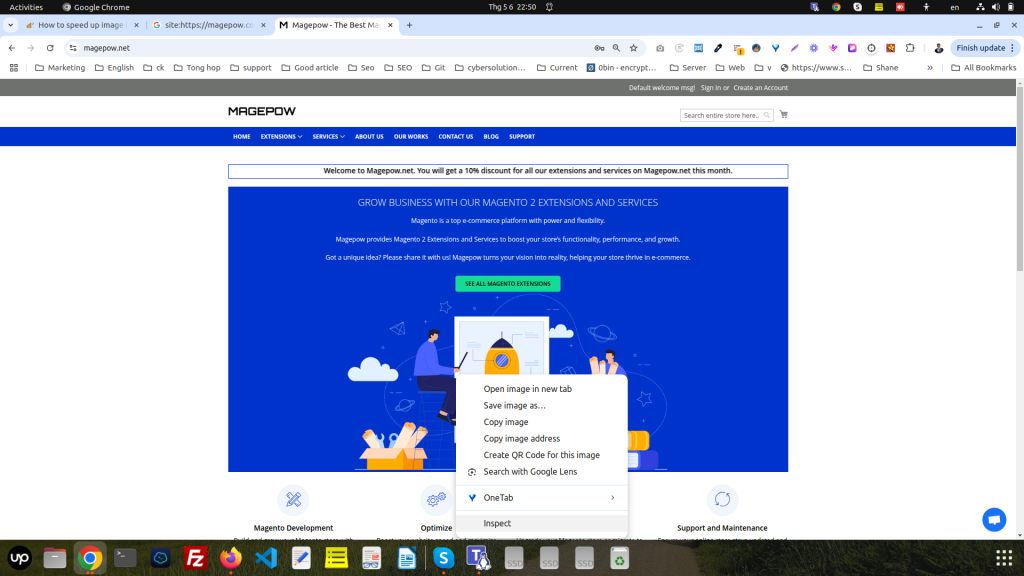Go to the CONTACT US page
The height and width of the screenshot is (576, 1024).
[456, 136]
